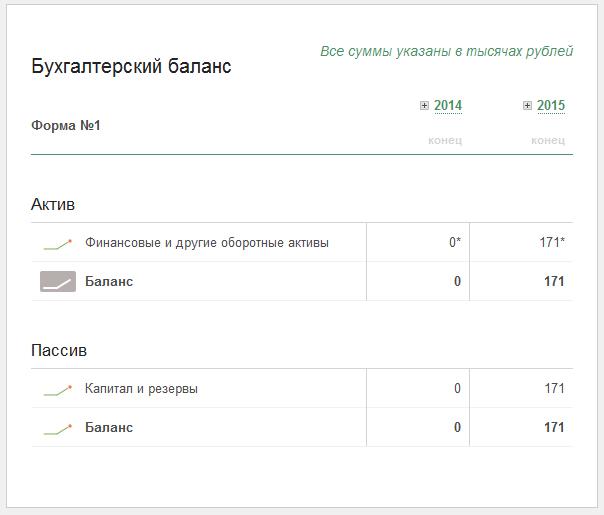
Task: Click the 171* value for оборотные активы in 2015
Action: tap(553, 243)
